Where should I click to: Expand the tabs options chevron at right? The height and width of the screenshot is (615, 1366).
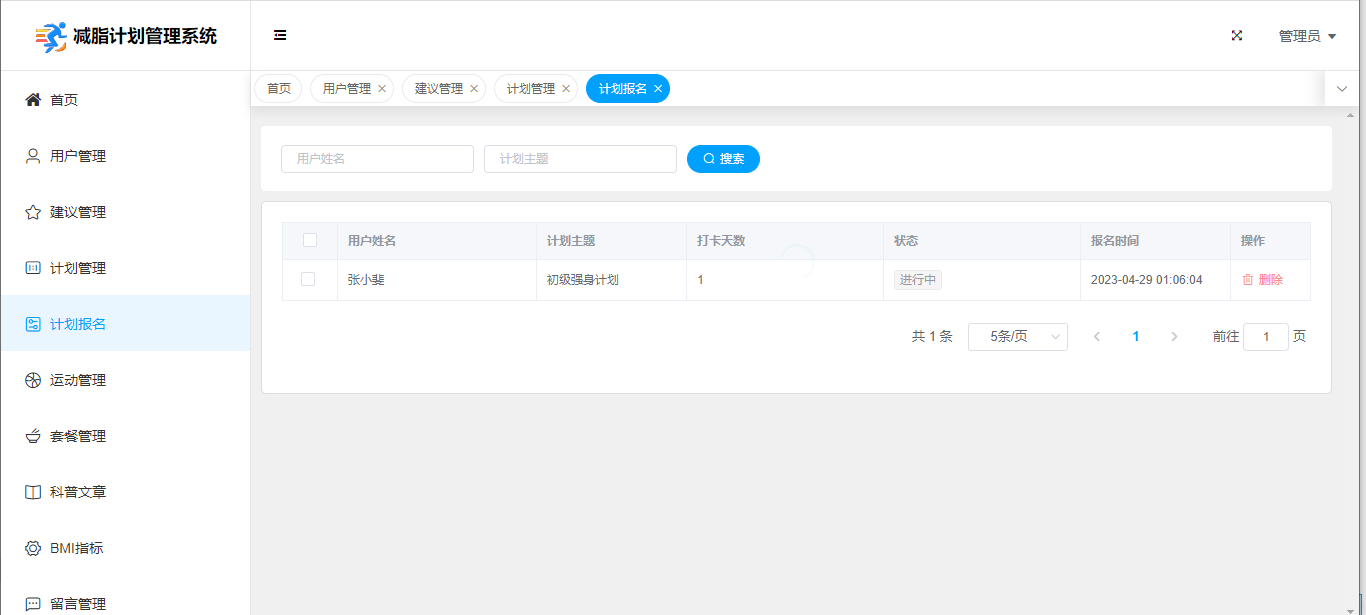click(1342, 89)
